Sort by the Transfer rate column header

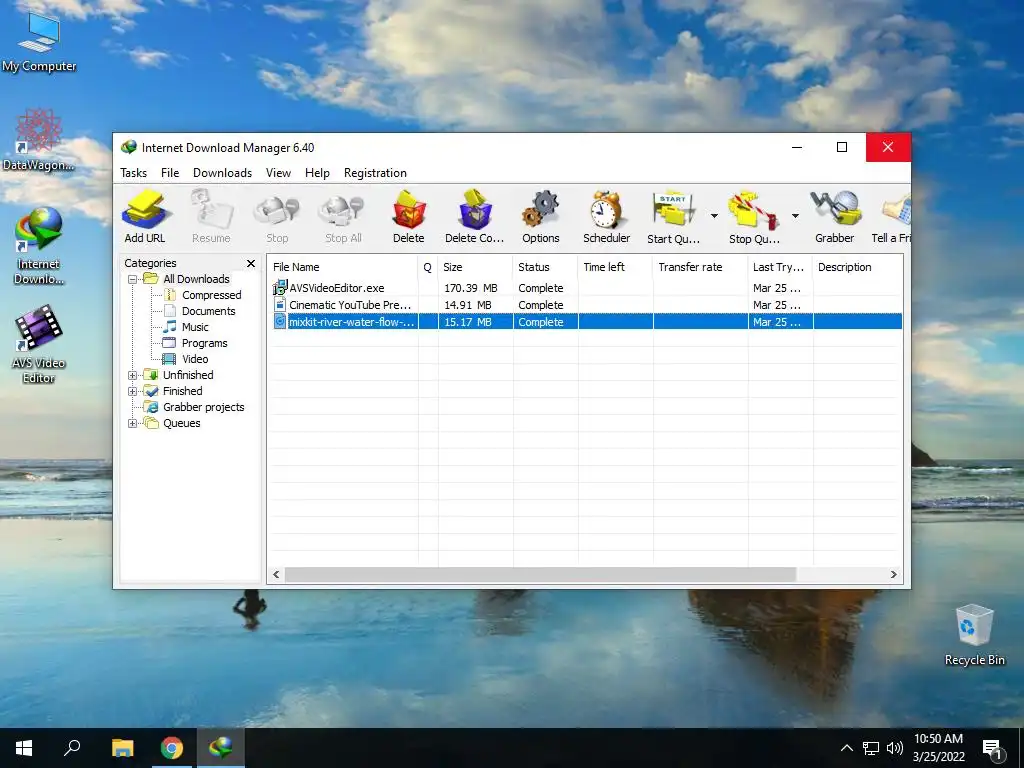coord(701,267)
